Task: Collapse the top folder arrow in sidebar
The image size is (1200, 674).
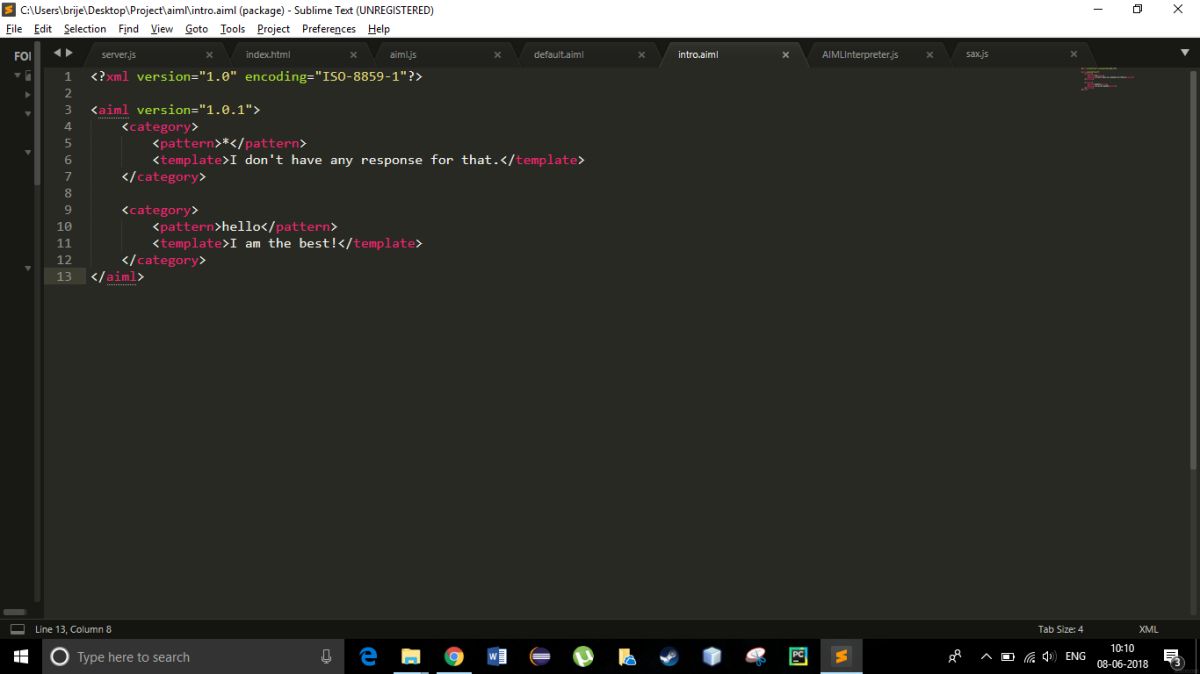Action: tap(18, 76)
